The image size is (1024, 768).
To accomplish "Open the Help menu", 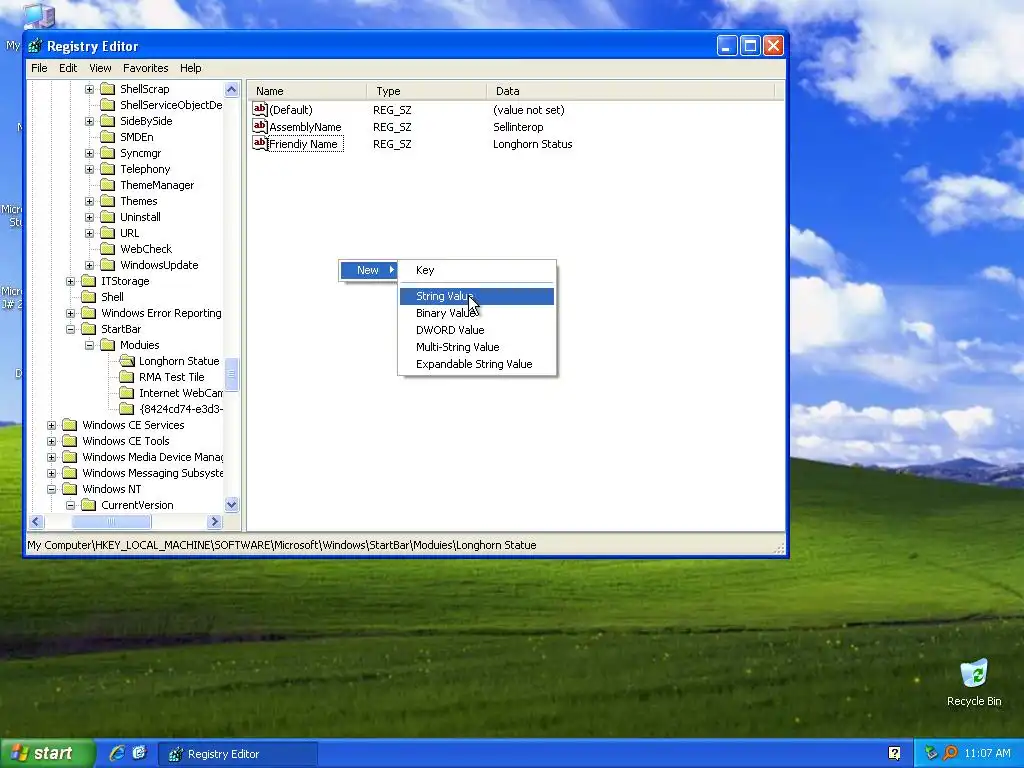I will (x=191, y=68).
